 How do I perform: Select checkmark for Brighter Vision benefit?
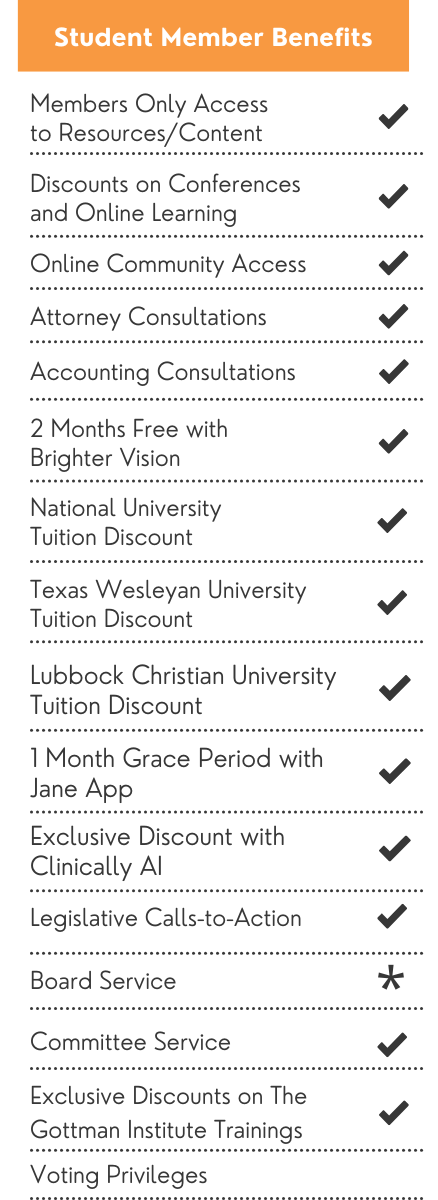pyautogui.click(x=393, y=441)
